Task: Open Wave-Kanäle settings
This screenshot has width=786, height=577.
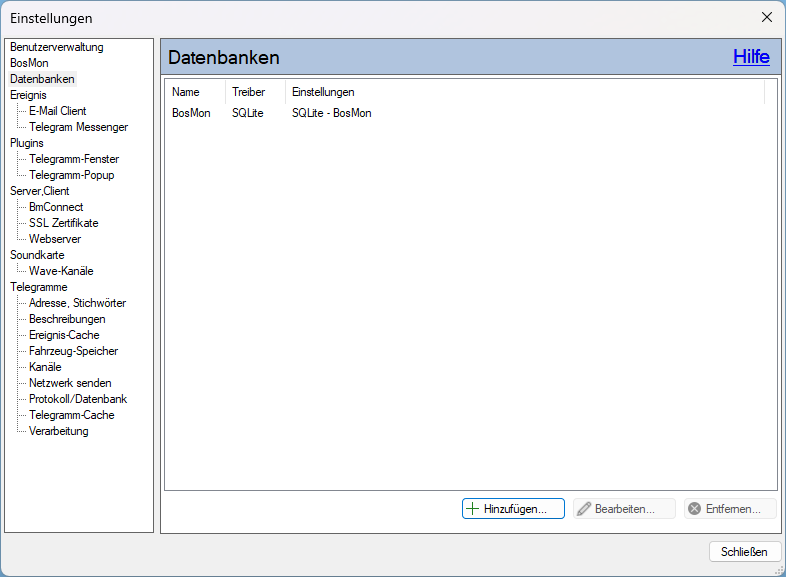Action: 61,271
